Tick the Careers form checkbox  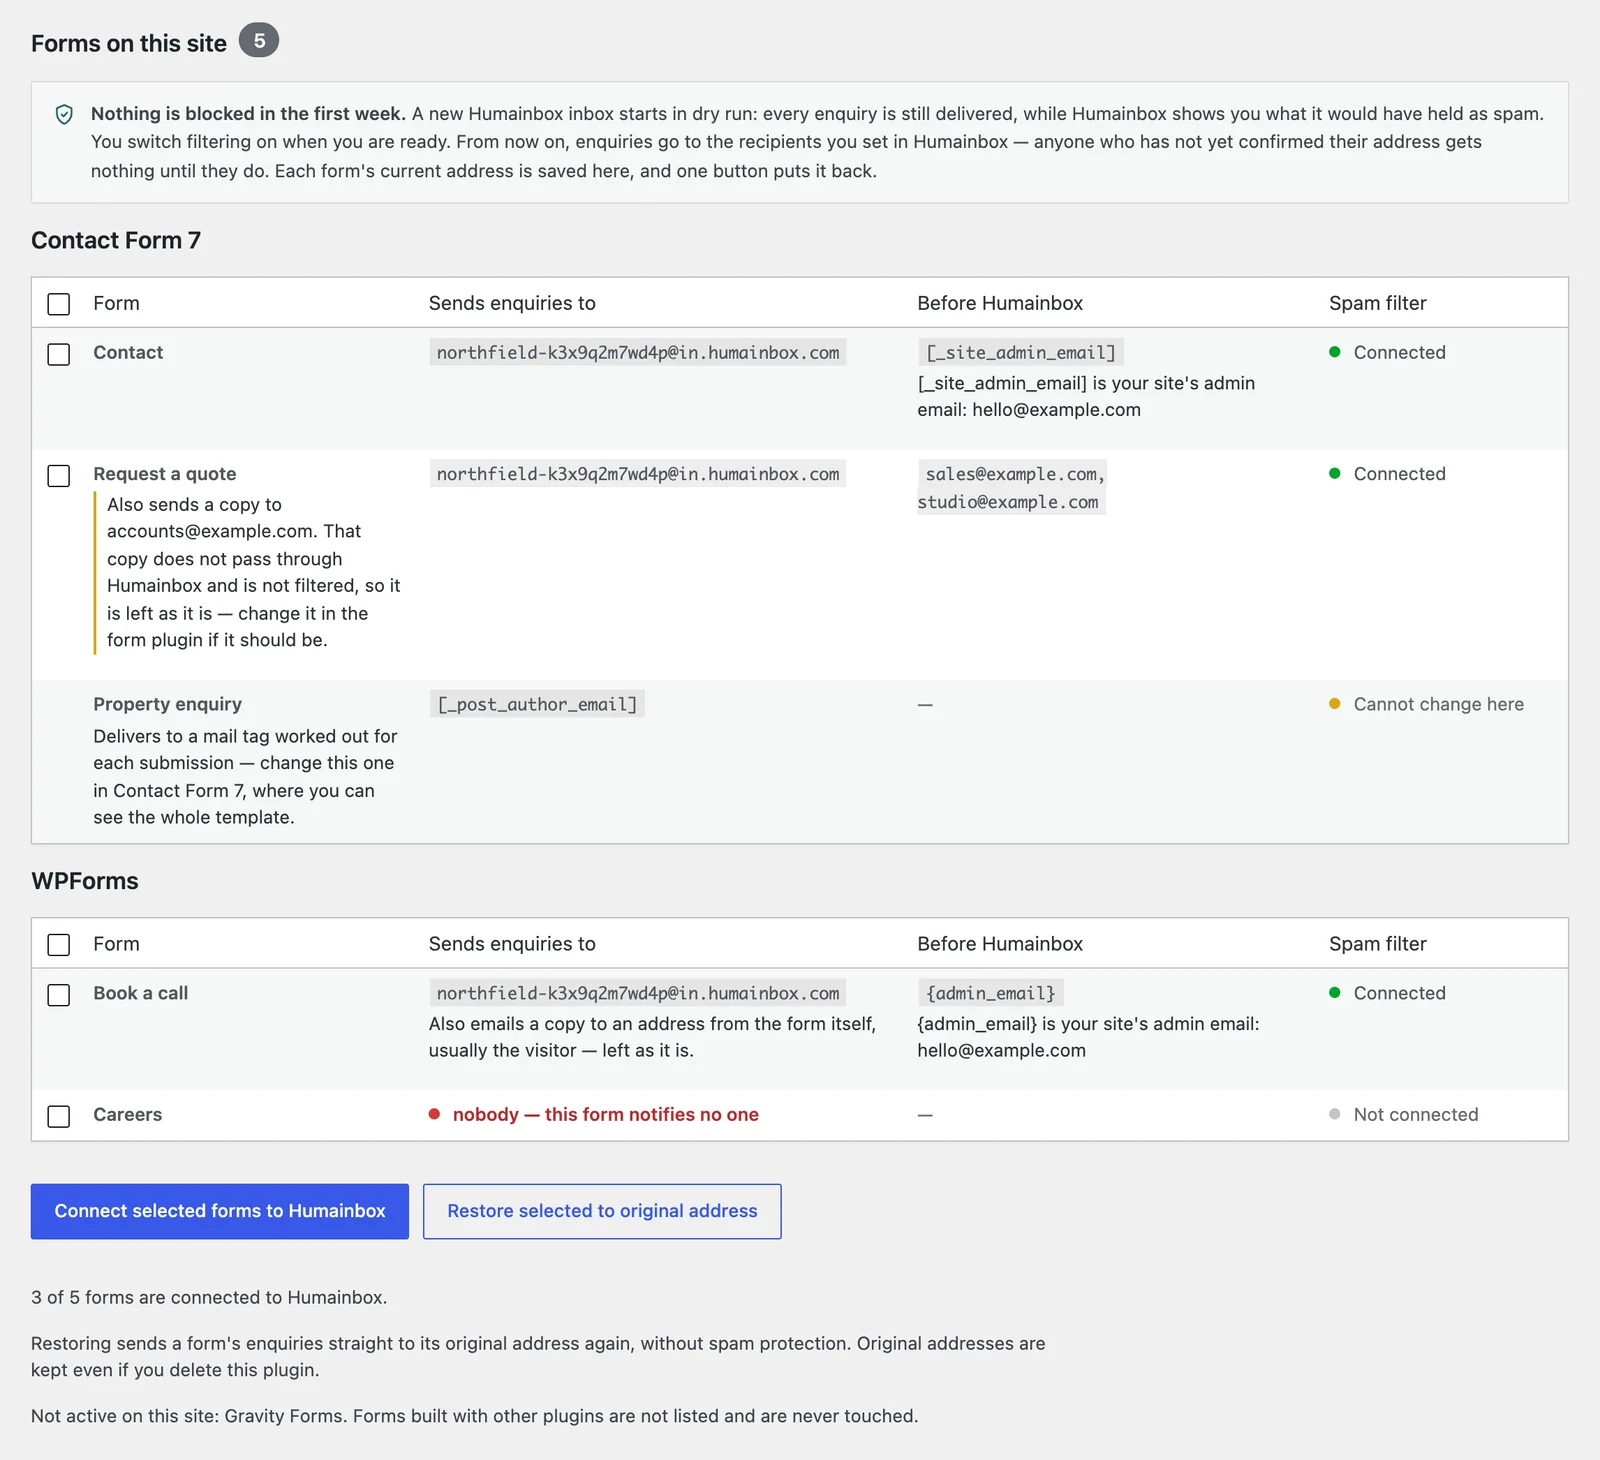pos(59,1116)
